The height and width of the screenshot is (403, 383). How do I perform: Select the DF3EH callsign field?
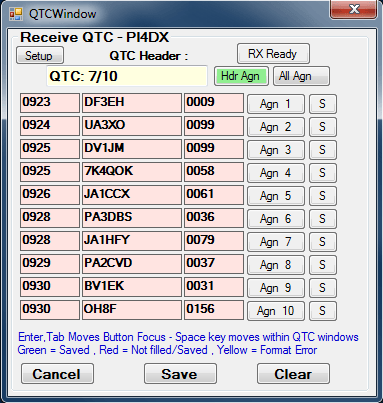(x=132, y=103)
